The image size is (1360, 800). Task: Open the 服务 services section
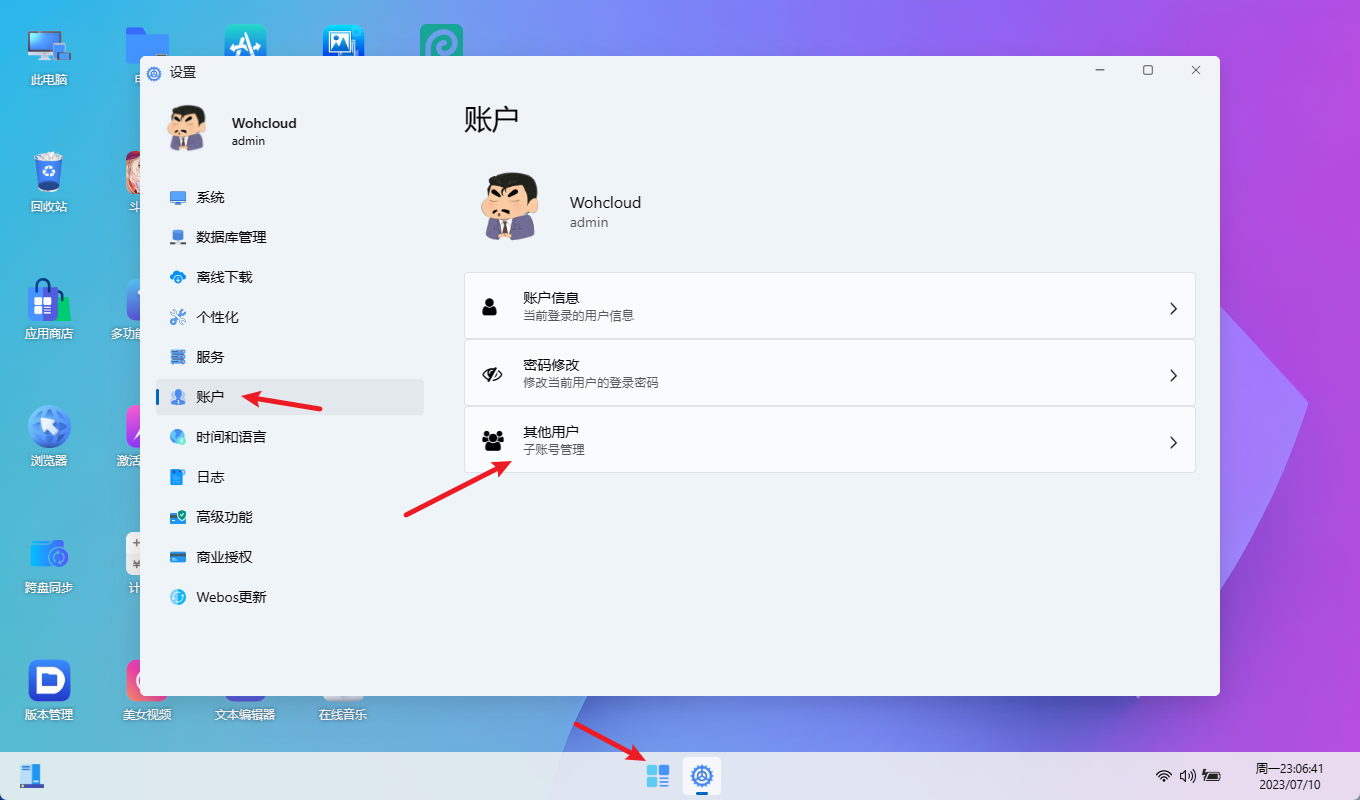pos(210,357)
